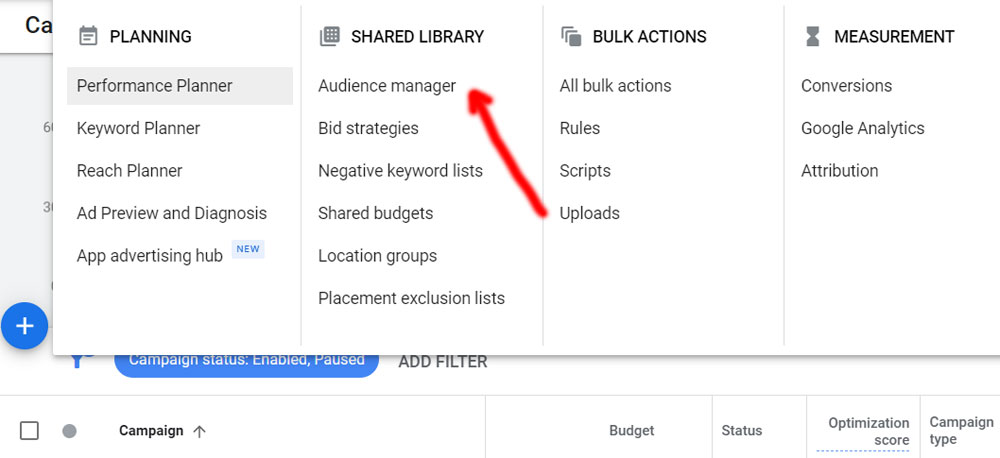Image resolution: width=1000 pixels, height=458 pixels.
Task: Click the NEW badge beside App advertising hub
Action: 248,249
